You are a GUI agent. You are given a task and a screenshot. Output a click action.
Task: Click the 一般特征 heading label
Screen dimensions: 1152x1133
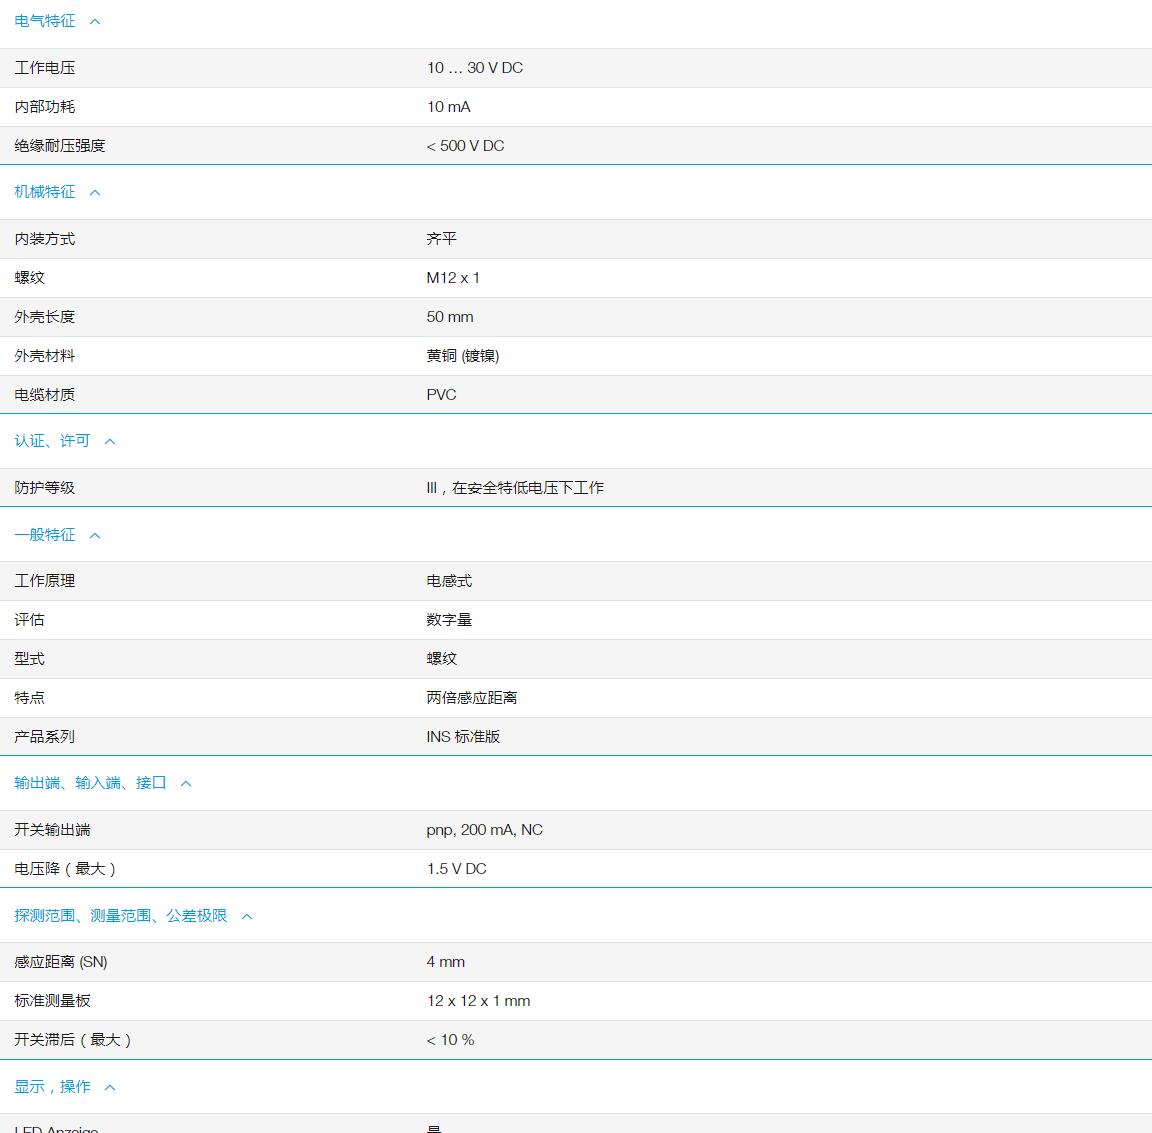(x=45, y=535)
